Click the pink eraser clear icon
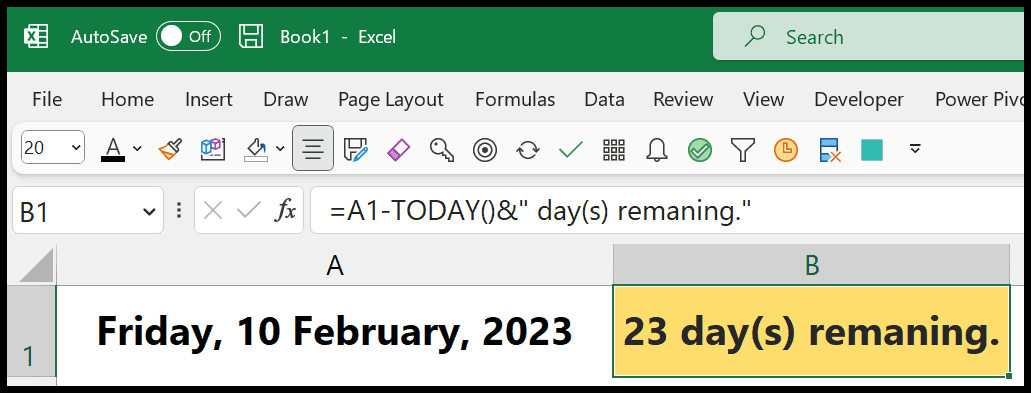This screenshot has height=393, width=1031. click(x=399, y=149)
